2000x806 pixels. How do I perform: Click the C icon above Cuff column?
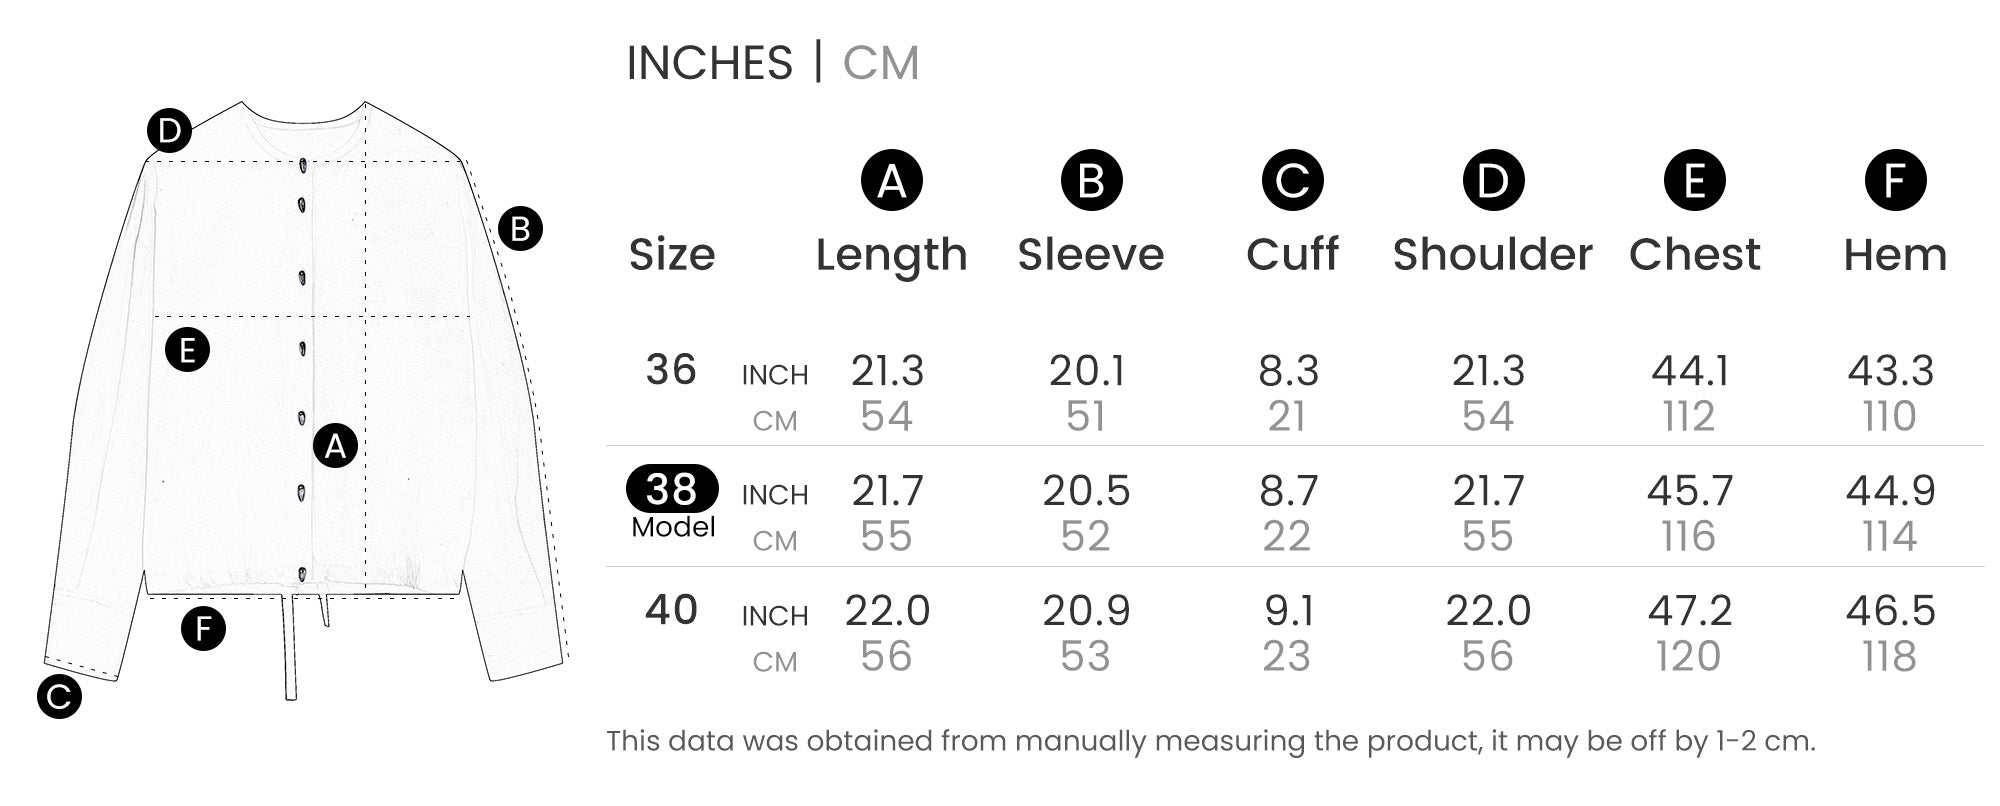pos(1292,180)
